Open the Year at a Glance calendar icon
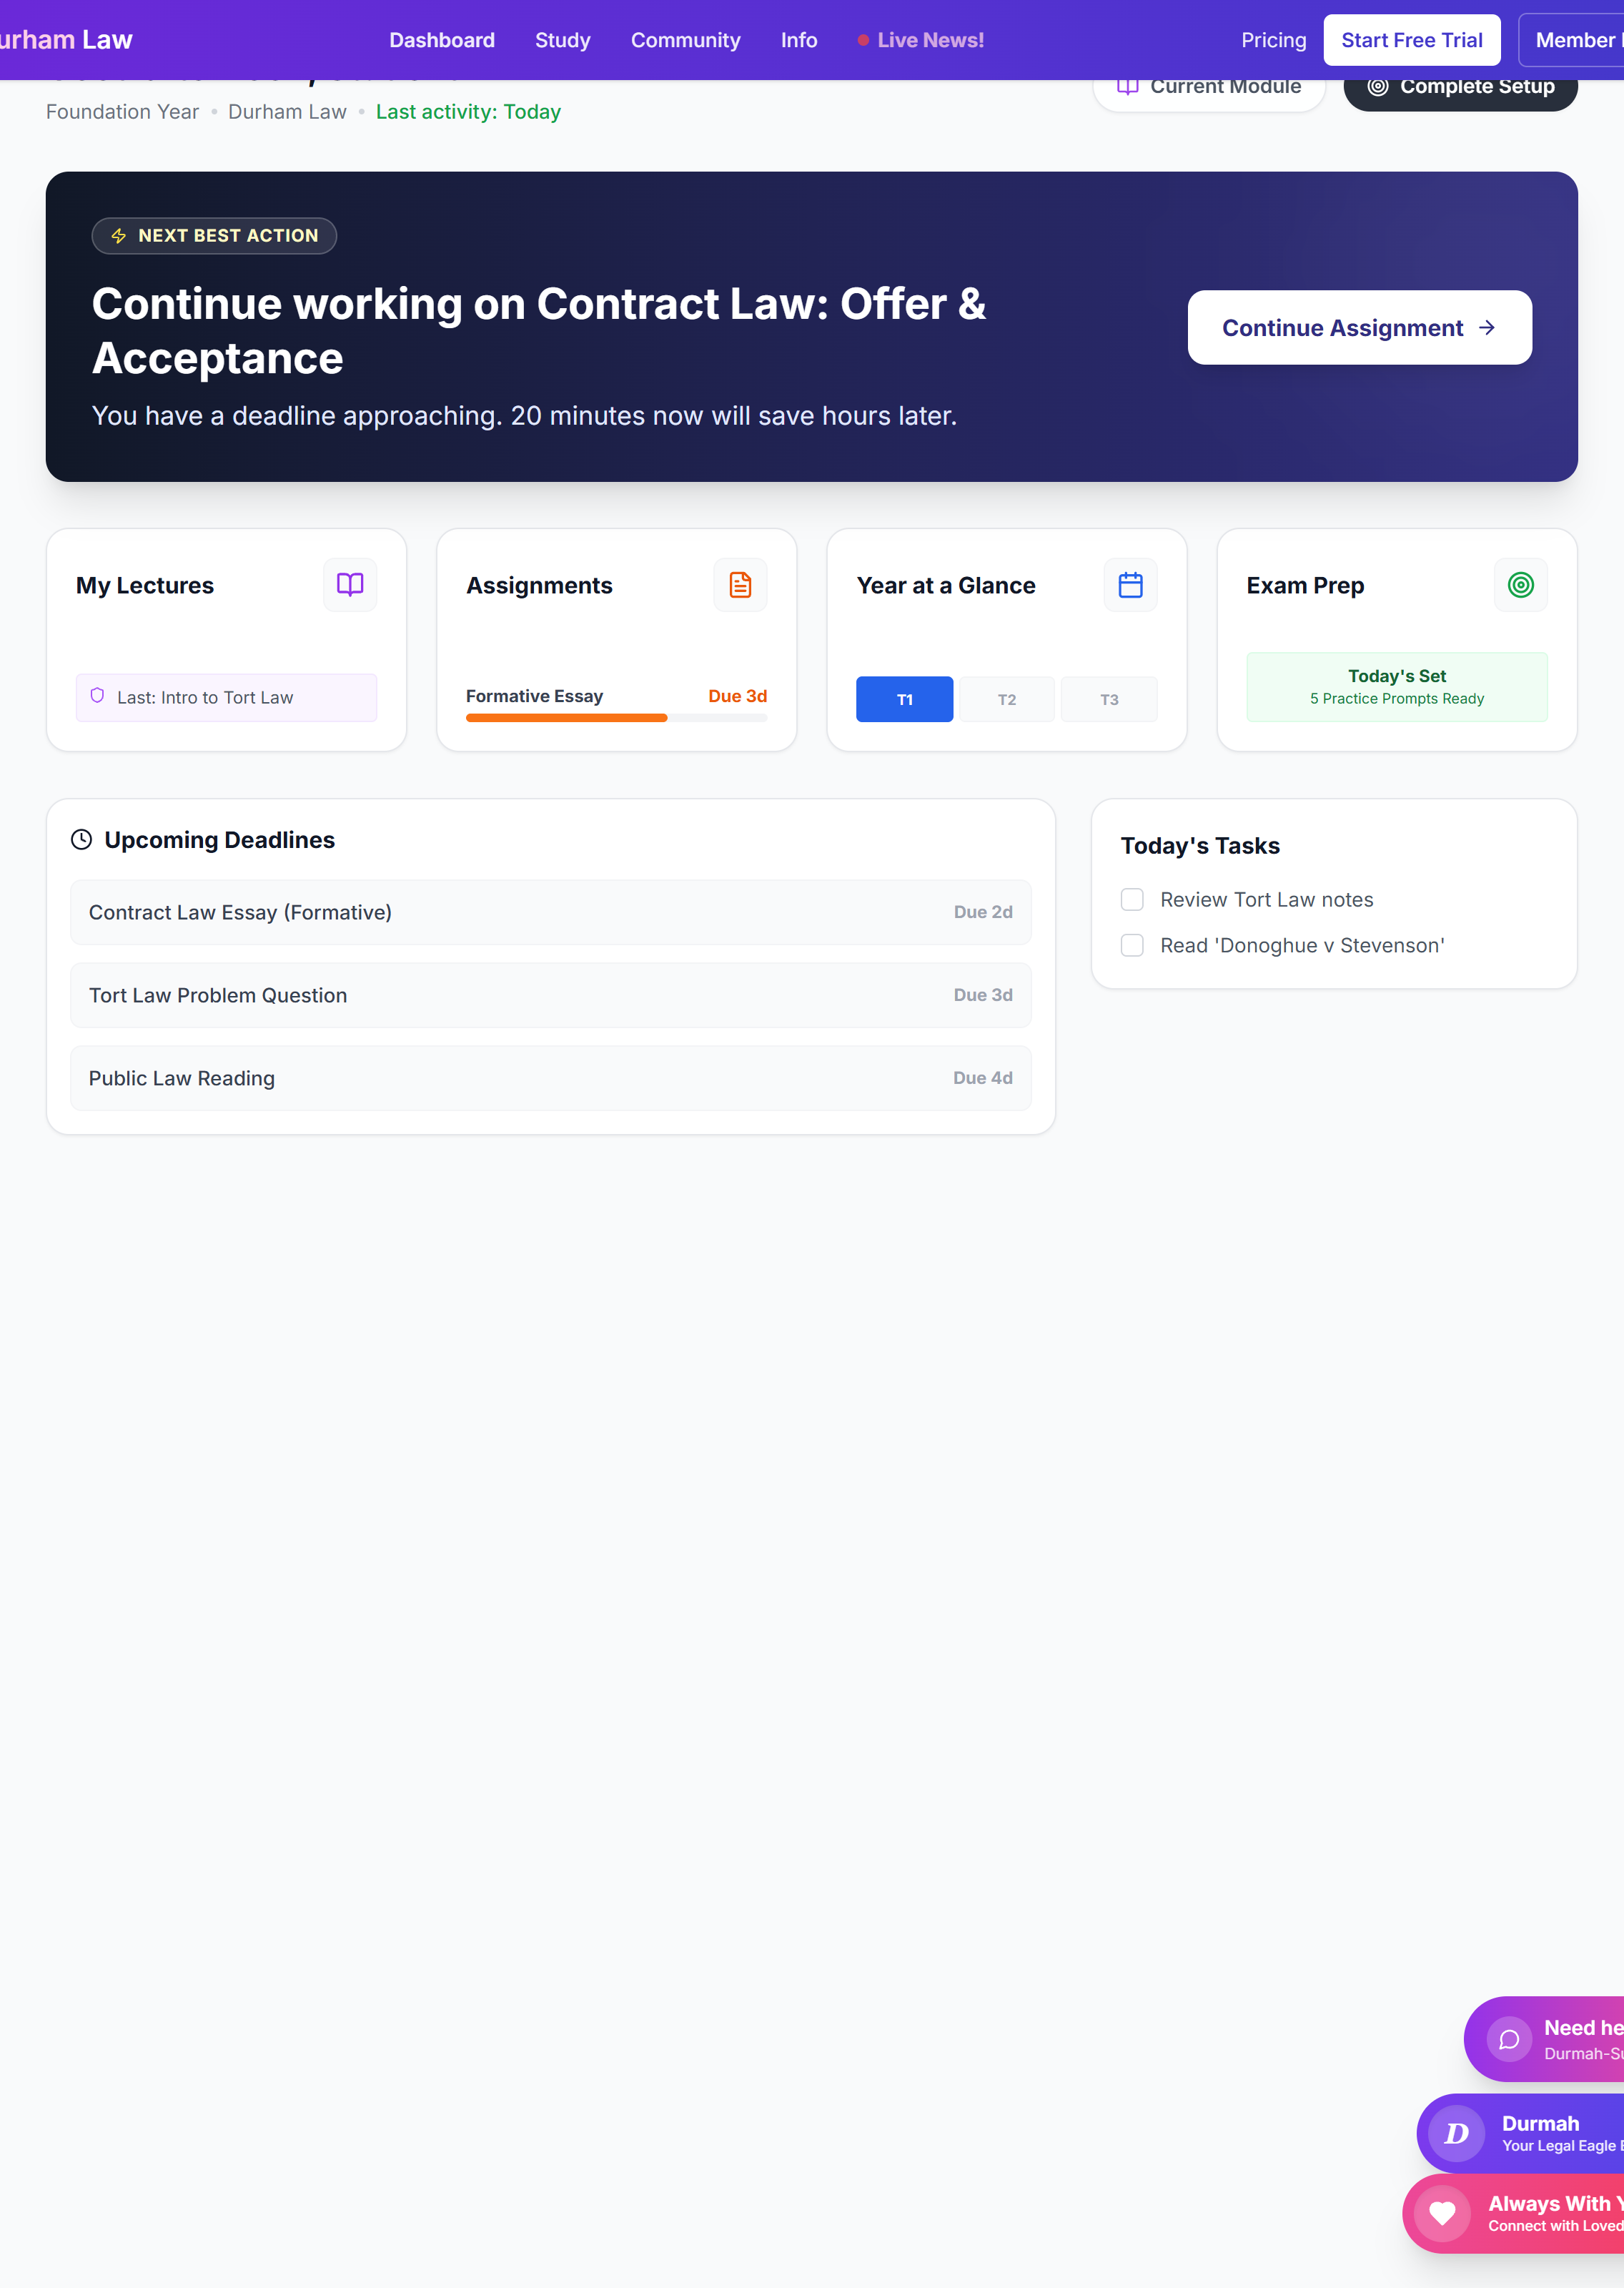The image size is (1624, 2288). 1130,585
